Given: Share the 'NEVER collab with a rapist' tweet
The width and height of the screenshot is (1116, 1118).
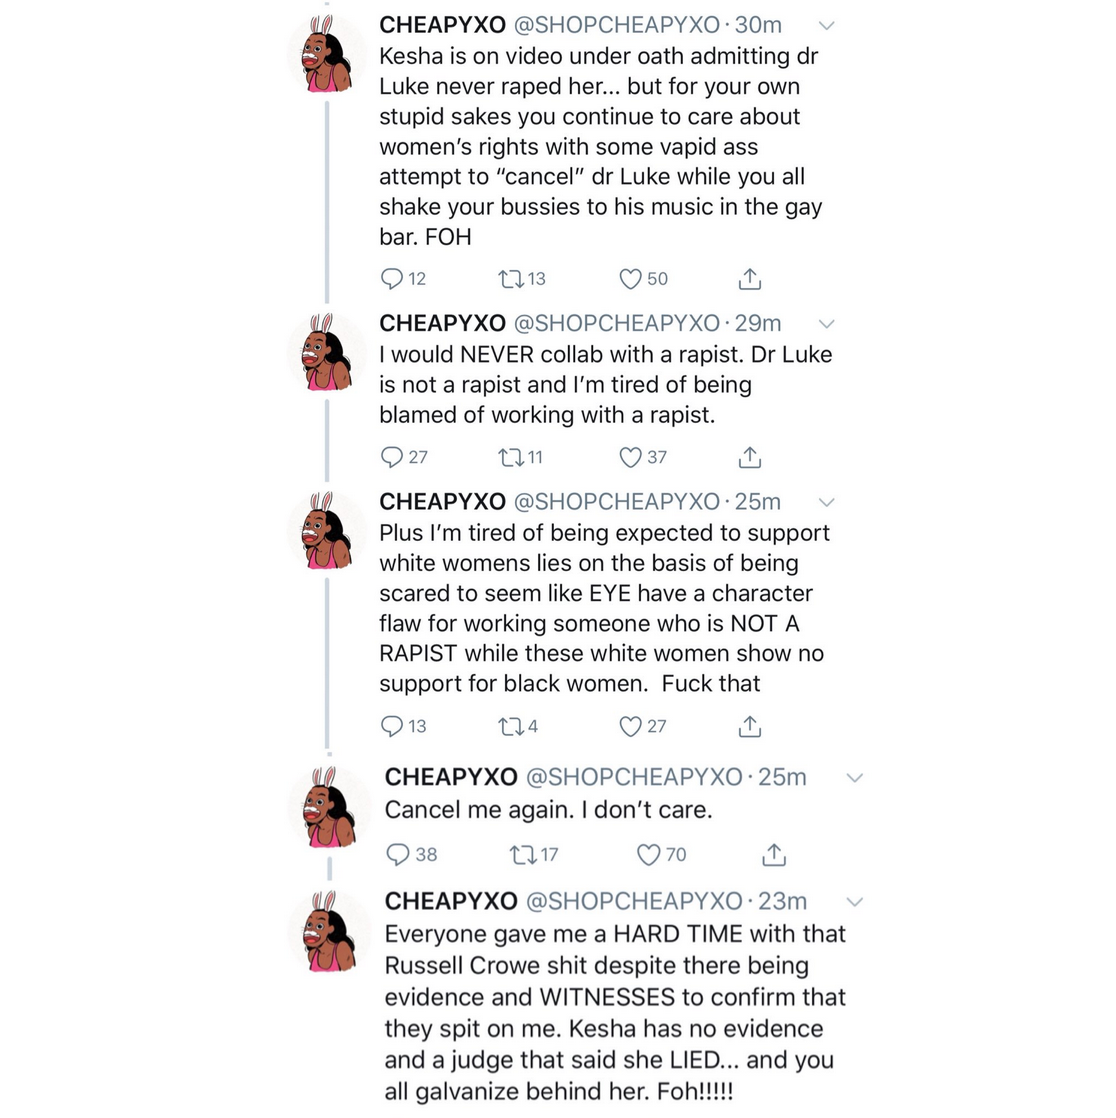Looking at the screenshot, I should [750, 457].
